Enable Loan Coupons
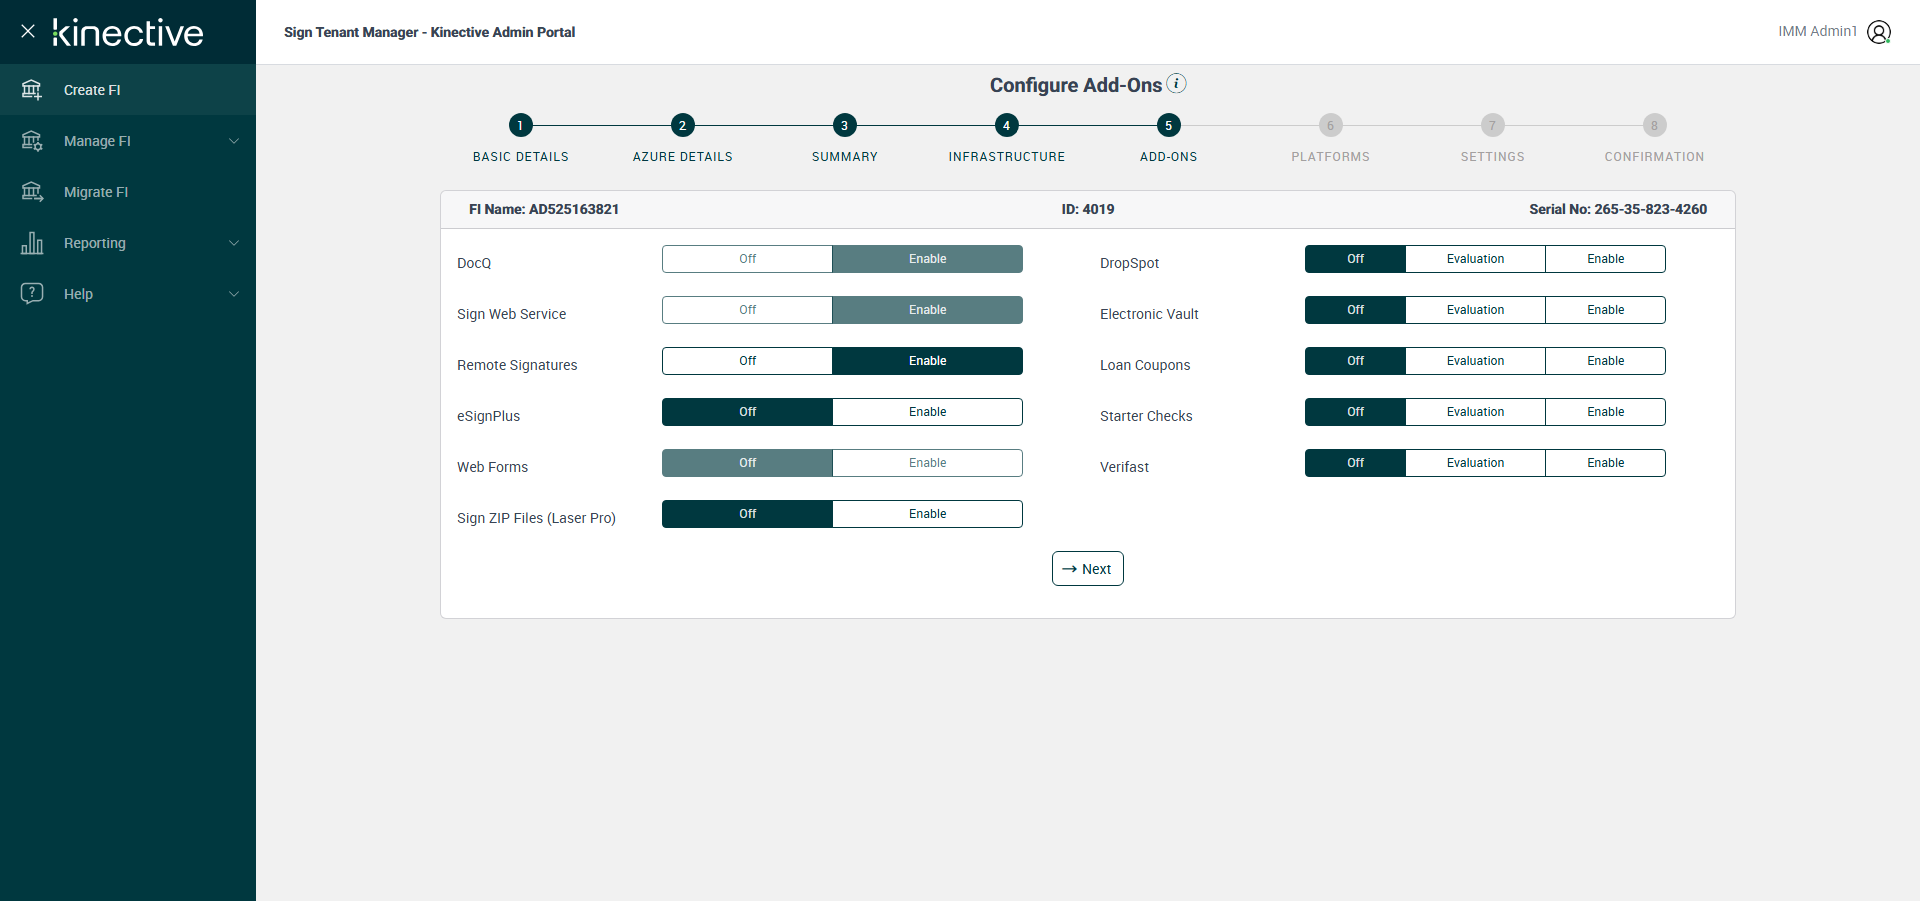 pyautogui.click(x=1606, y=361)
